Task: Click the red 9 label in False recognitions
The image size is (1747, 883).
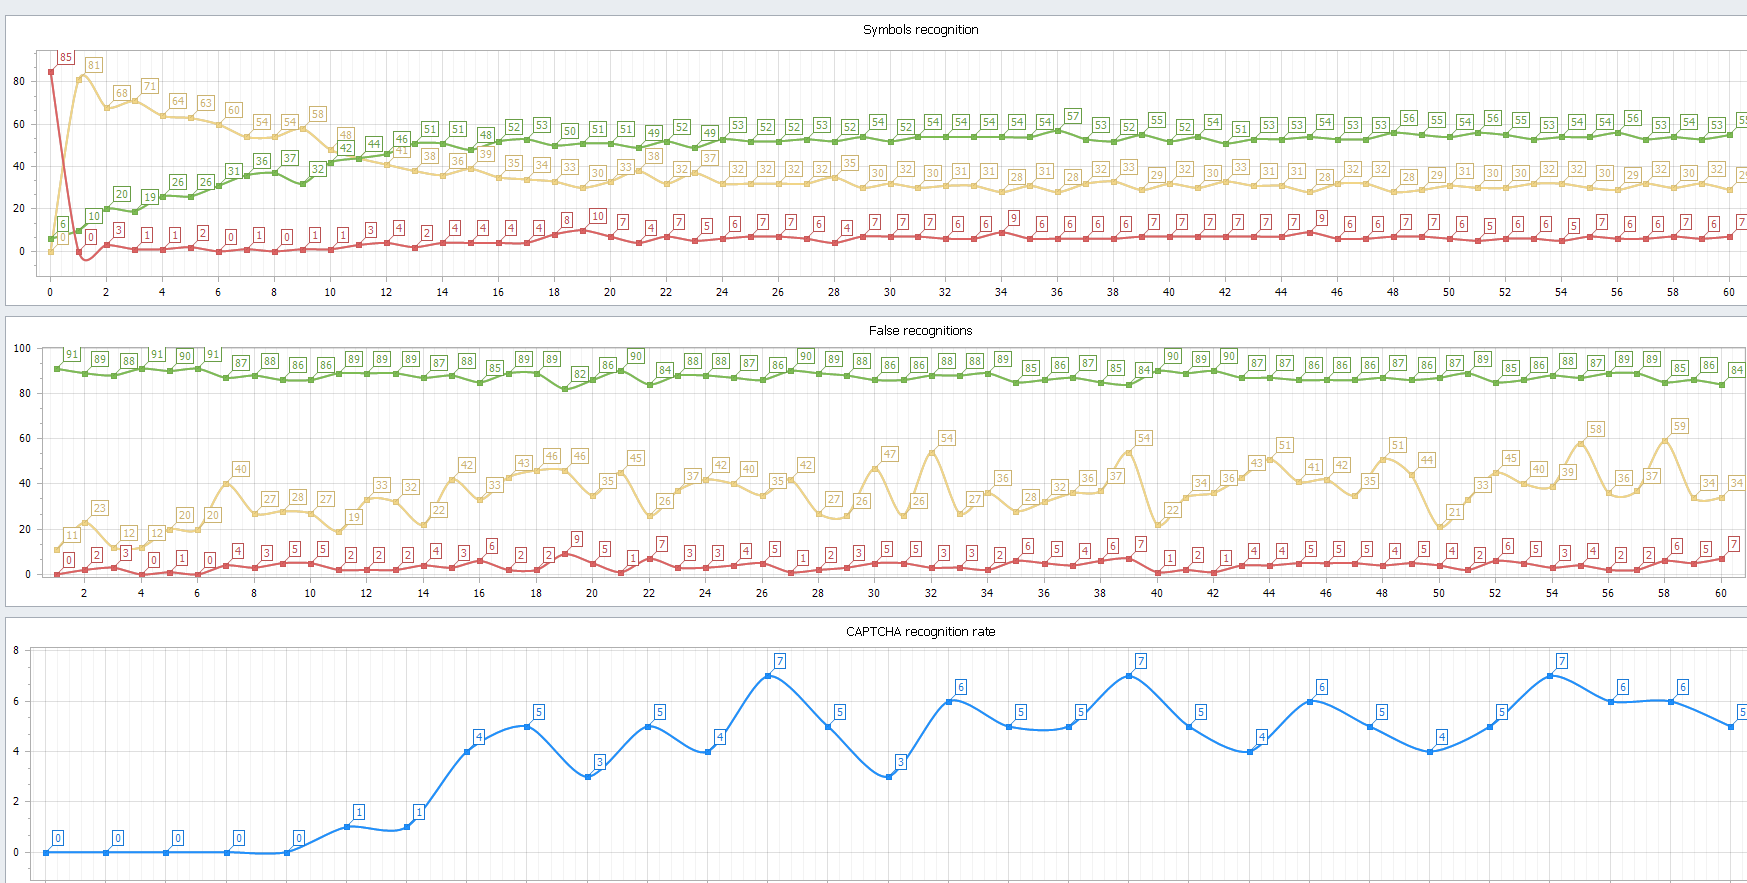Action: 577,539
